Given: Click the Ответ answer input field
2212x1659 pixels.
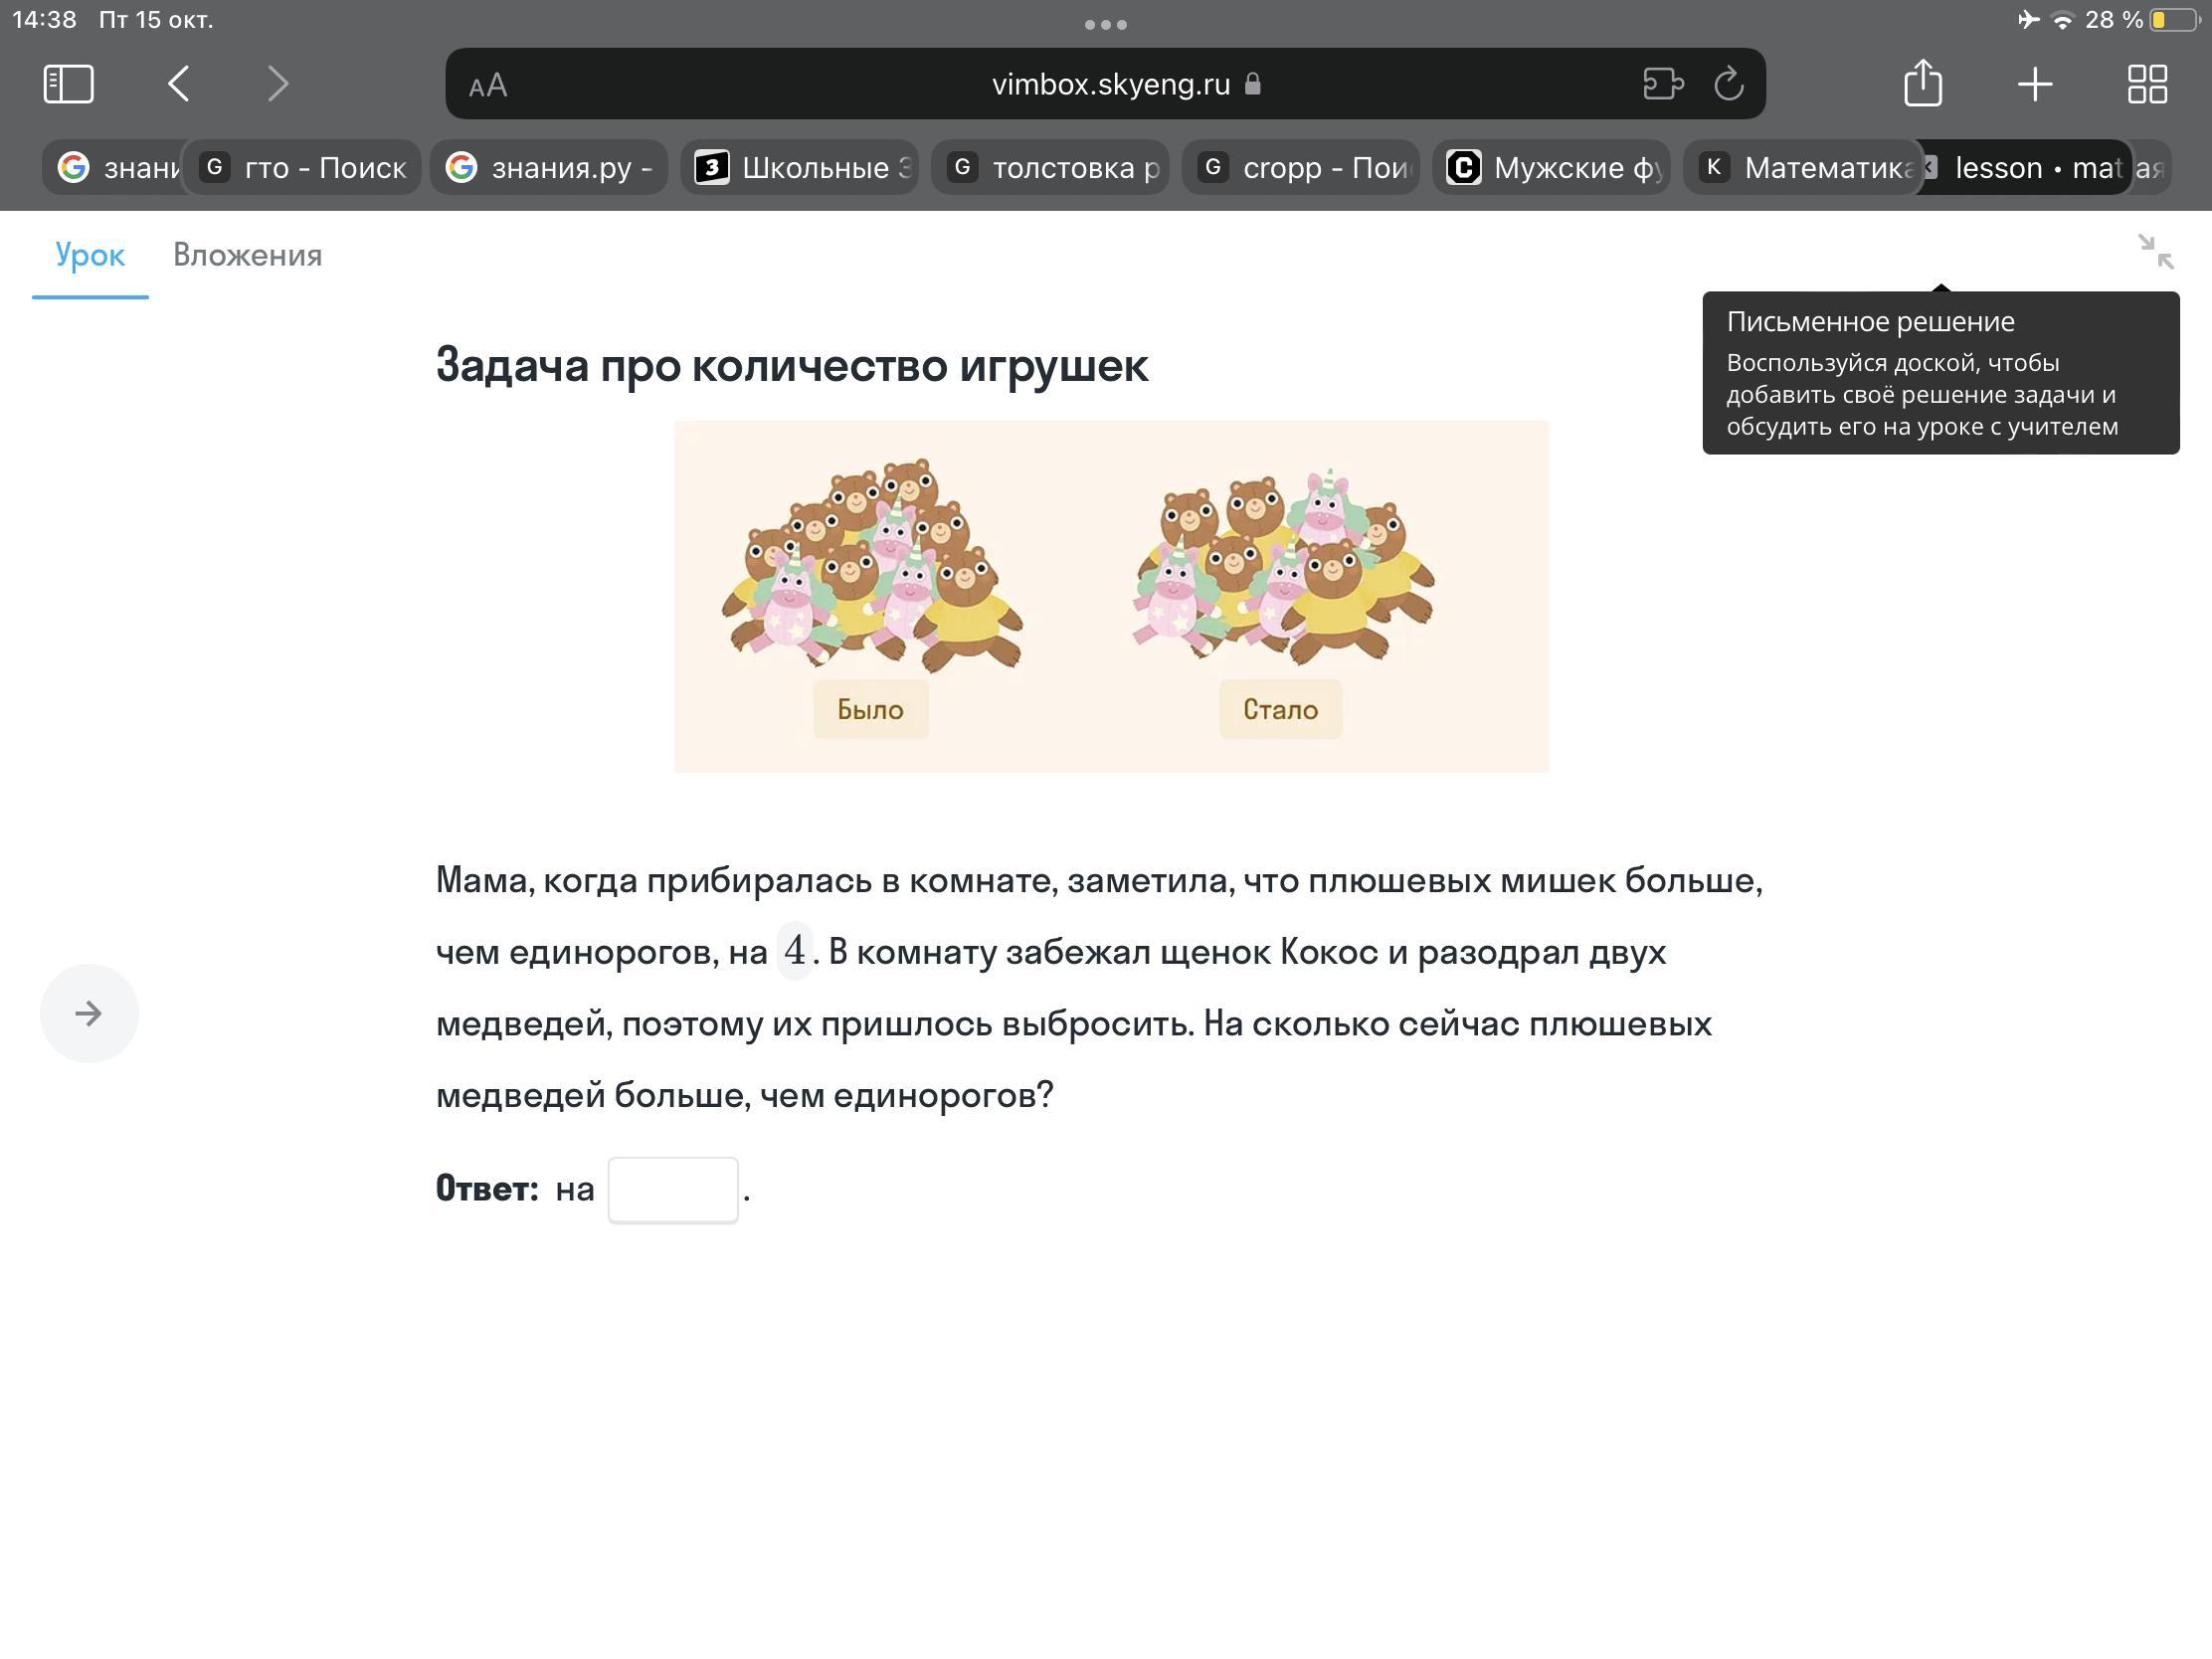Looking at the screenshot, I should pyautogui.click(x=673, y=1190).
